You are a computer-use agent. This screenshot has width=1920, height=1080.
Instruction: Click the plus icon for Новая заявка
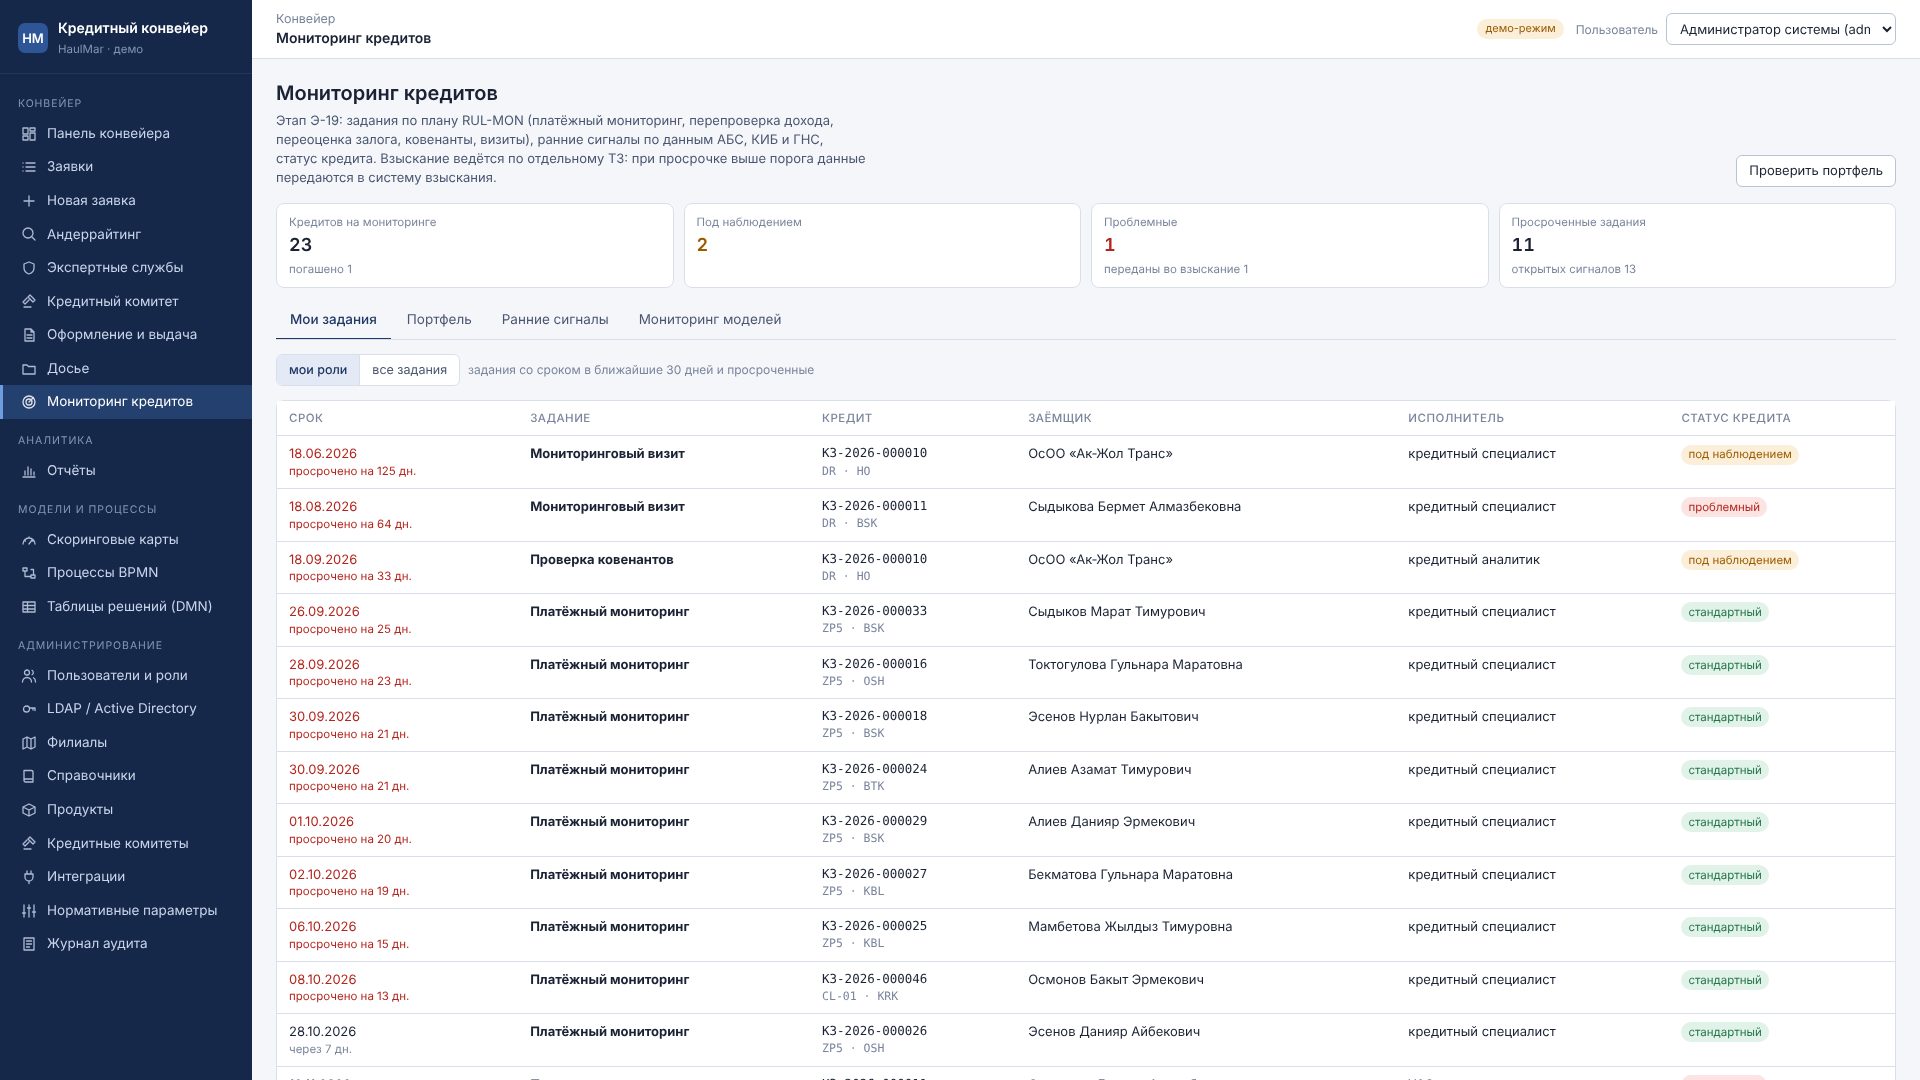(29, 201)
